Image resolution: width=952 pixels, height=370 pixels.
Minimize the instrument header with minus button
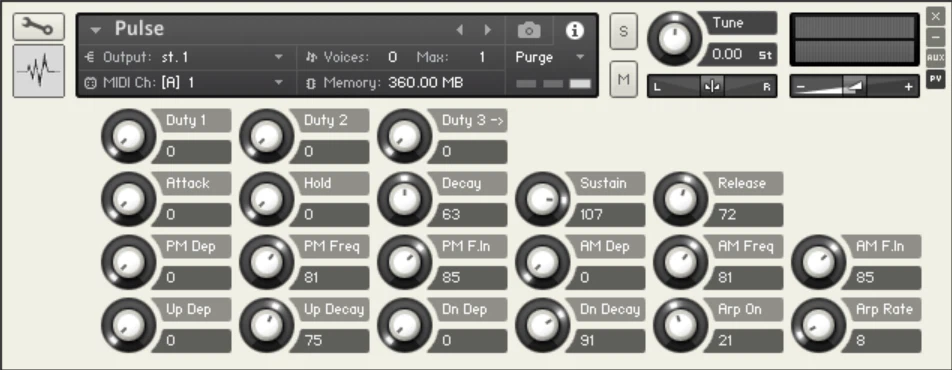936,38
